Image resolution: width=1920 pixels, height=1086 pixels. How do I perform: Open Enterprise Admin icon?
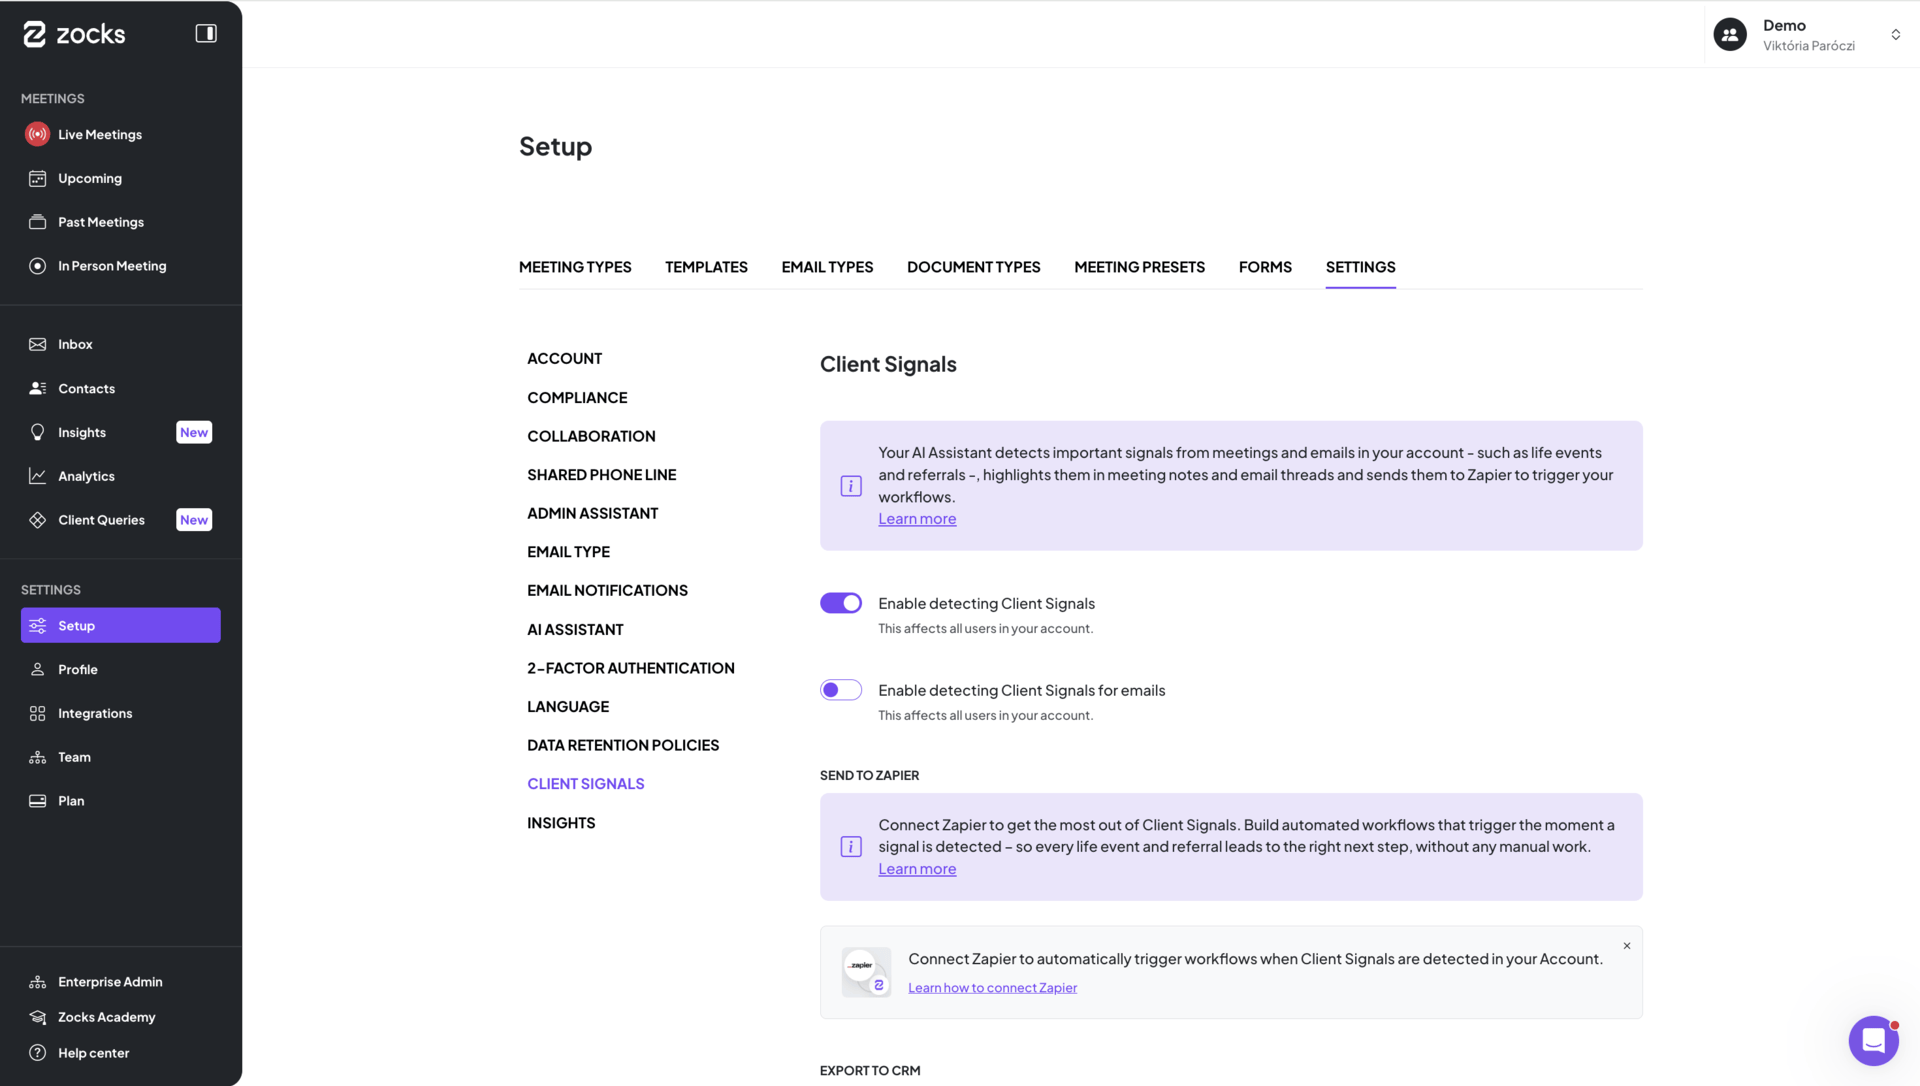[x=37, y=982]
